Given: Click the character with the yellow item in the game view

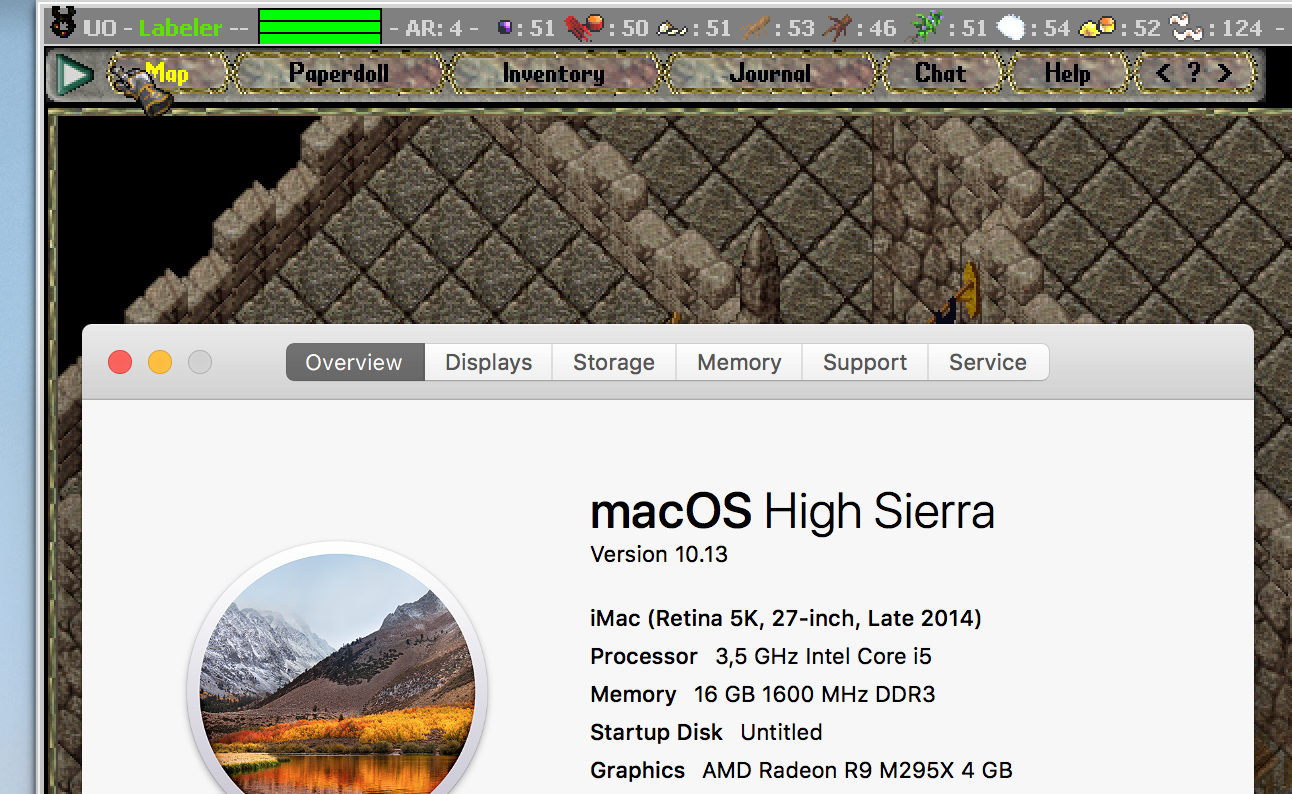Looking at the screenshot, I should tap(959, 293).
